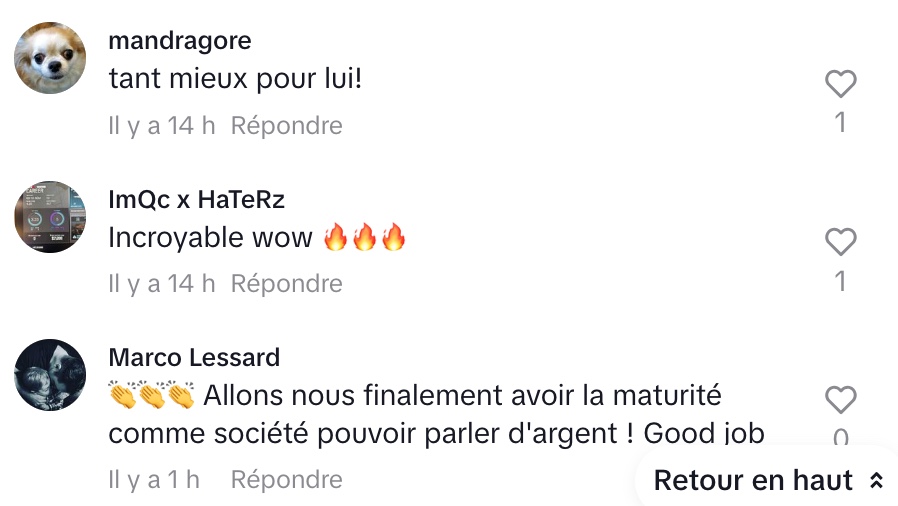This screenshot has height=506, width=898.
Task: Click Répondre under Incroyable wow comment
Action: (x=286, y=283)
